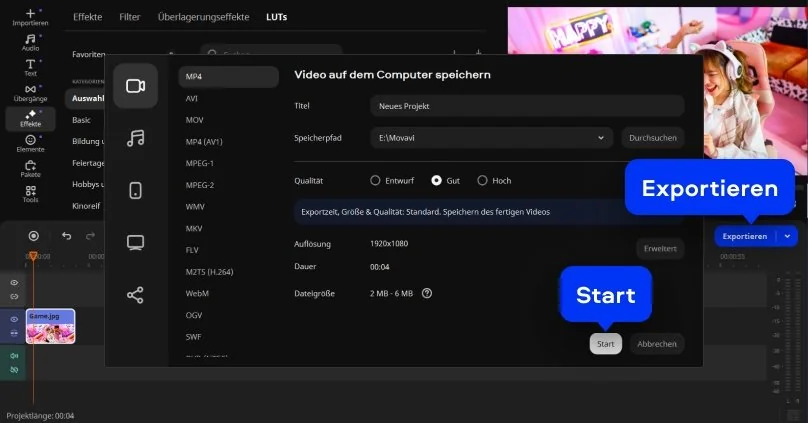The image size is (808, 423).
Task: Toggle visibility eye on Game.jpg track
Action: point(14,319)
